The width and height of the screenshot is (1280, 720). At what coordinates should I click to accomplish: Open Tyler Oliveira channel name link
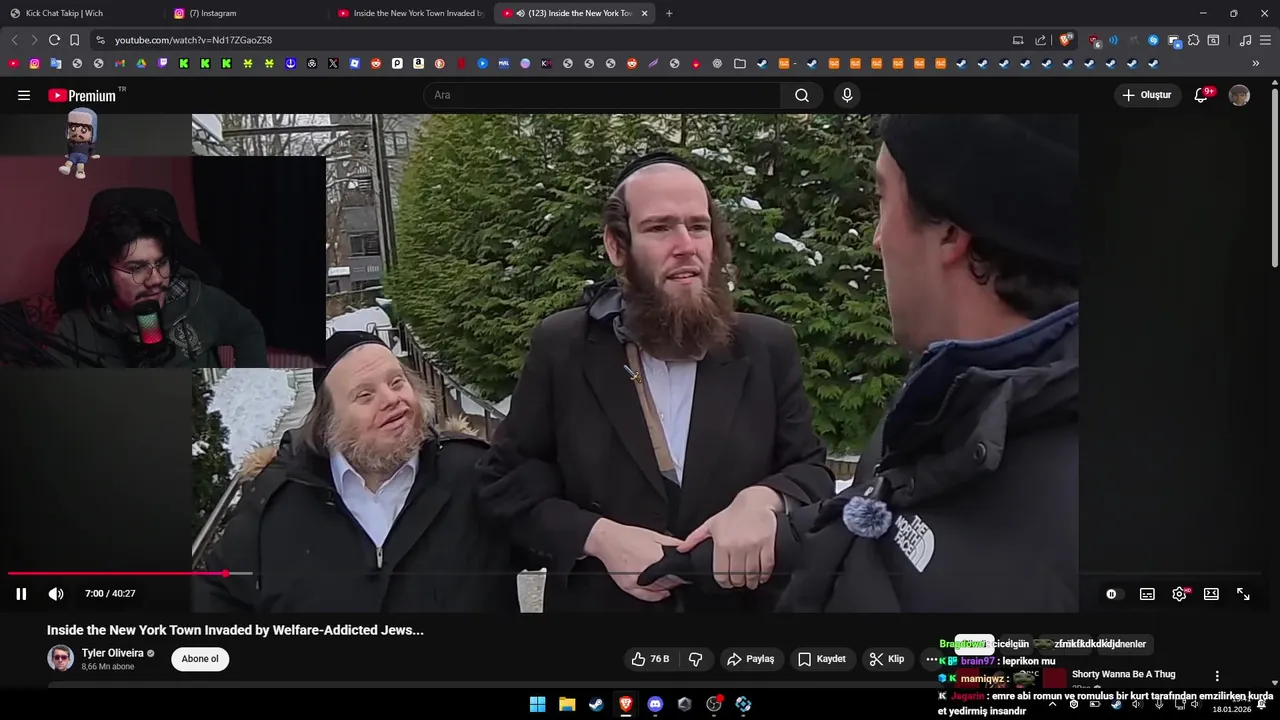click(x=112, y=653)
